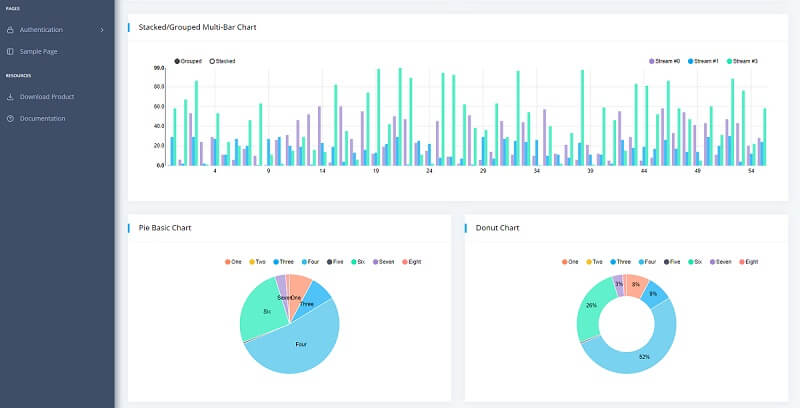
Task: Click 'One' label in Donut Chart legend
Action: pos(573,261)
